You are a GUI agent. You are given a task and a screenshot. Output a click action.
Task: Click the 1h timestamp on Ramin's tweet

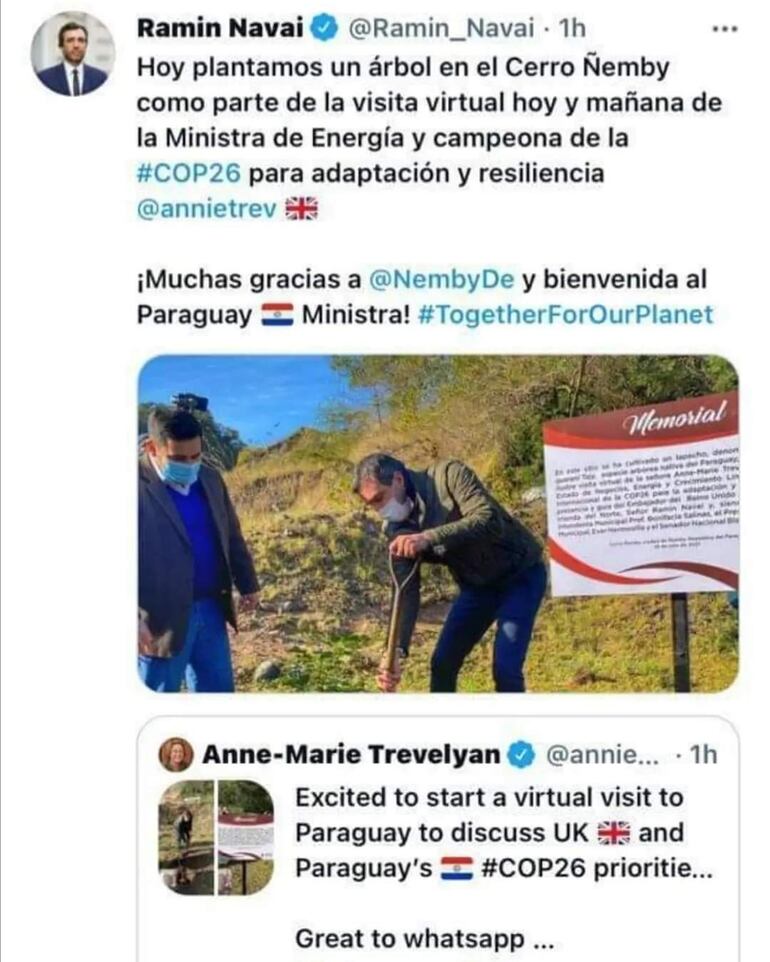point(572,28)
